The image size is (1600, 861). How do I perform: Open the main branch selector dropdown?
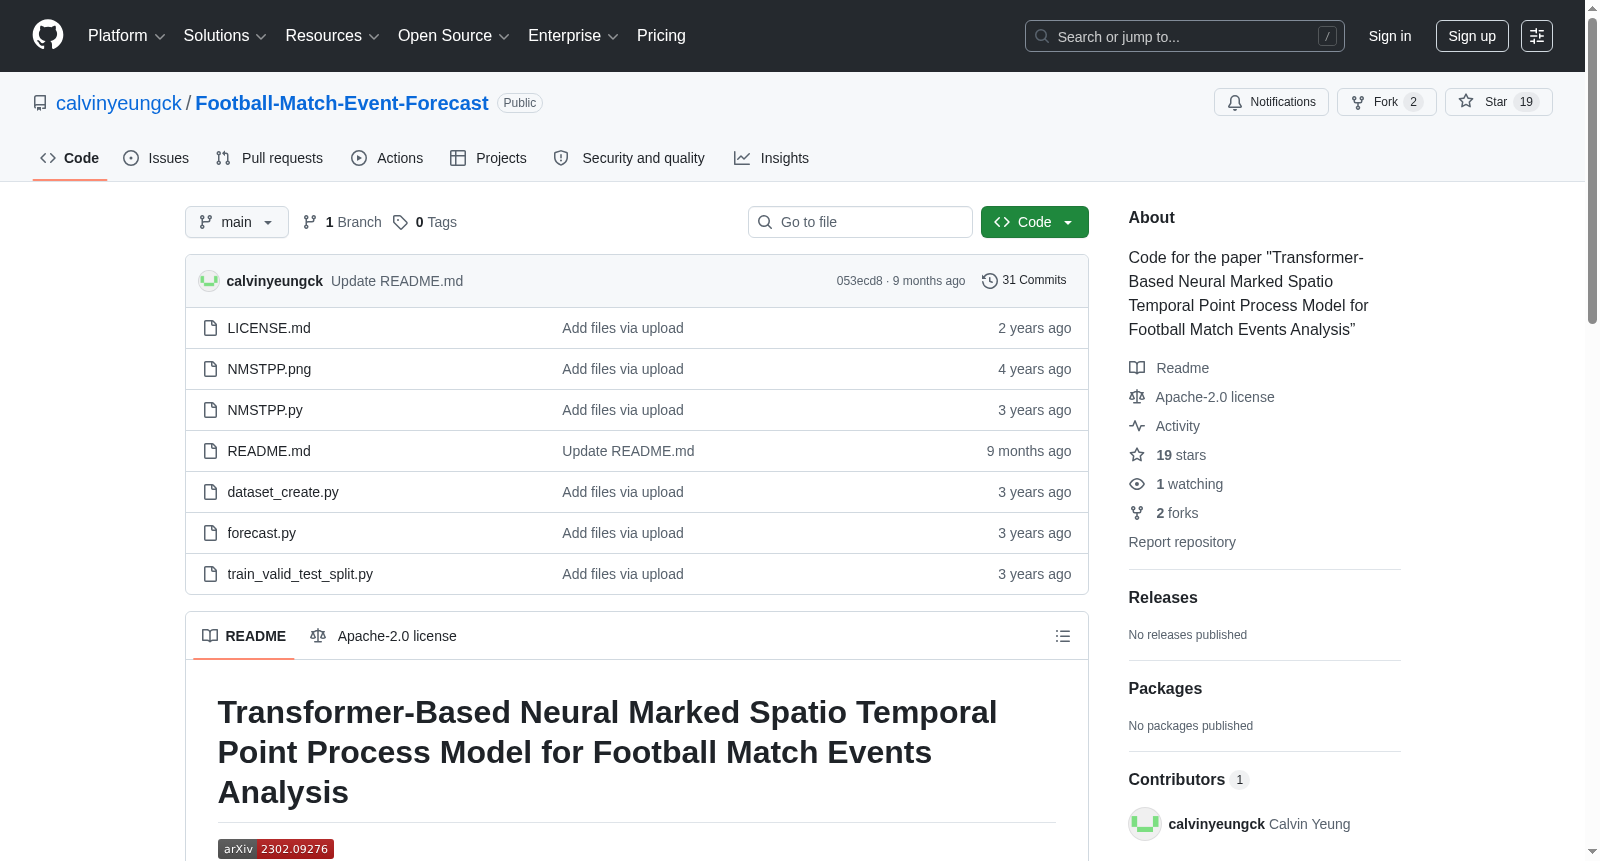237,222
